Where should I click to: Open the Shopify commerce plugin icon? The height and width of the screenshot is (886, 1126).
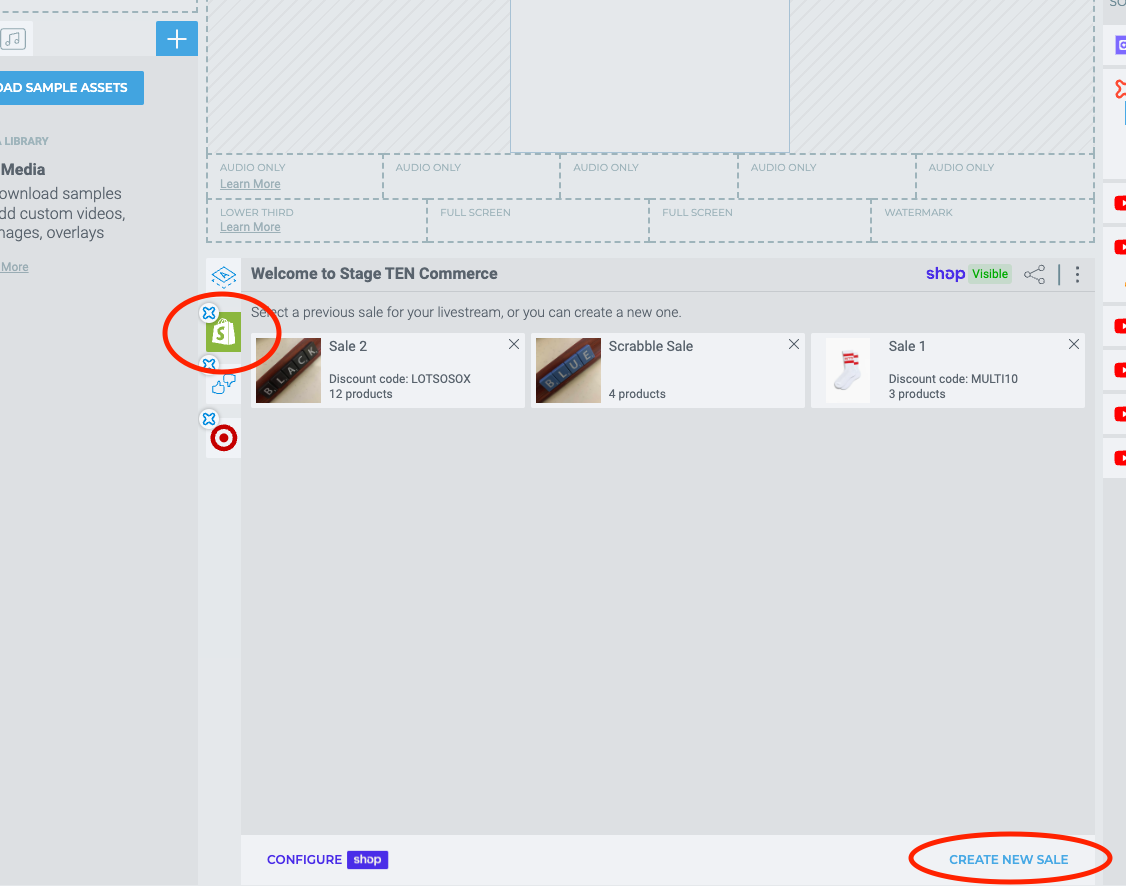223,332
